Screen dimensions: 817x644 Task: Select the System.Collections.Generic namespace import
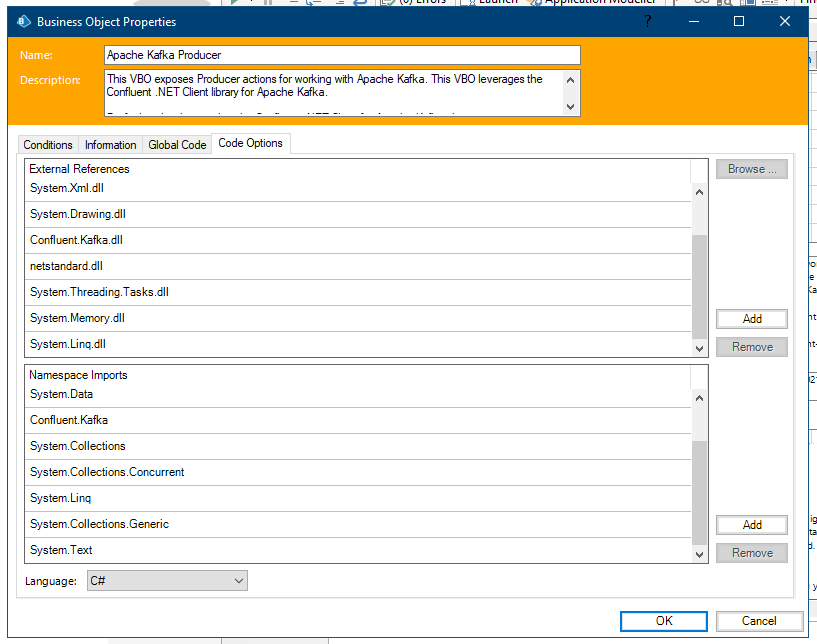(x=358, y=525)
